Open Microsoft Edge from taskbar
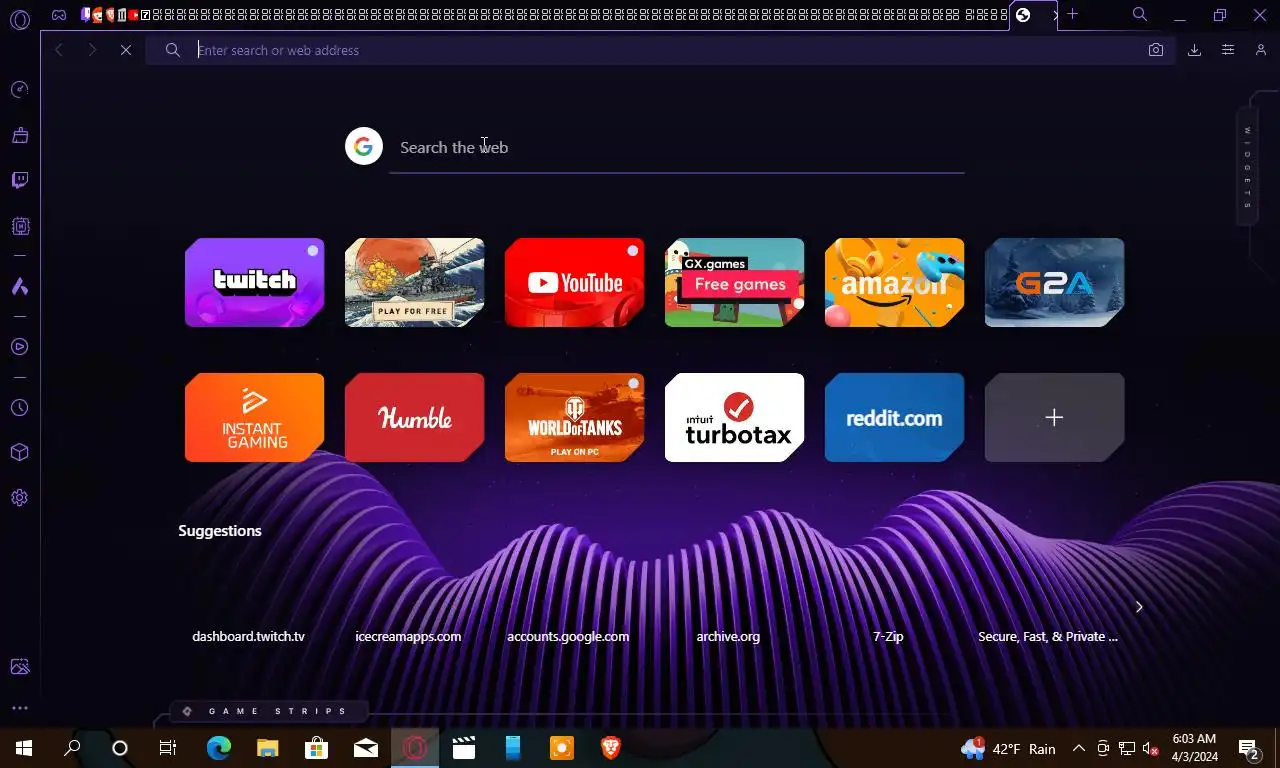The image size is (1280, 768). pos(218,748)
